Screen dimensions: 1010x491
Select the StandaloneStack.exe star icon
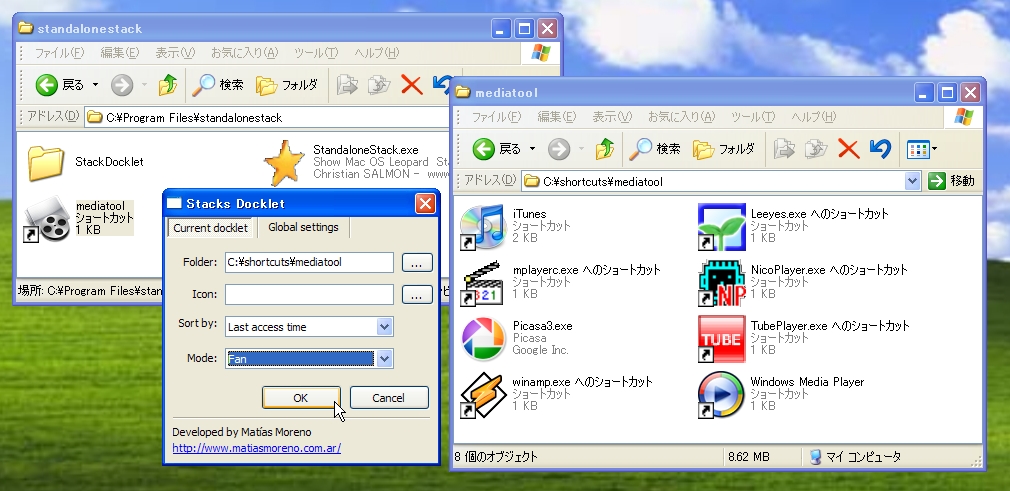283,162
